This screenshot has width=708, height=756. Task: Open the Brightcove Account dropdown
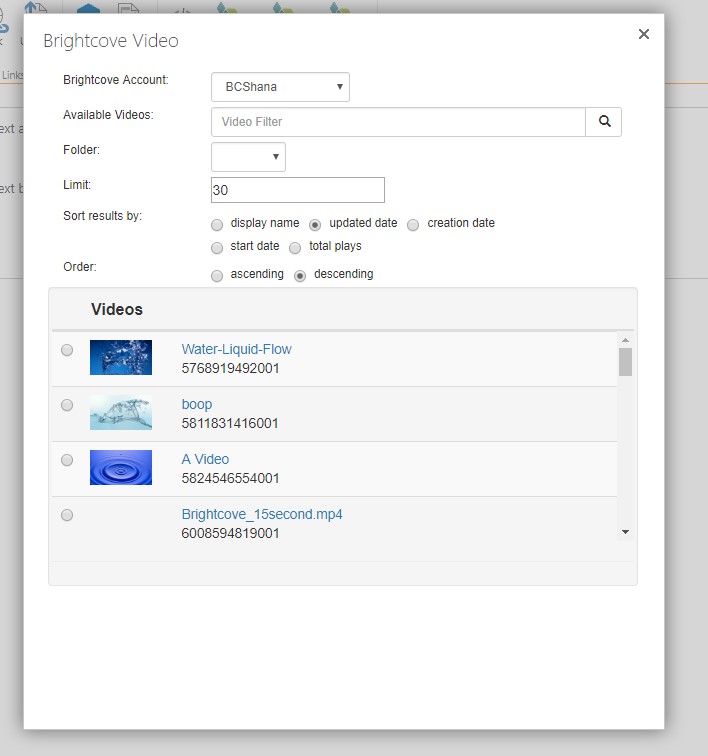click(x=280, y=87)
